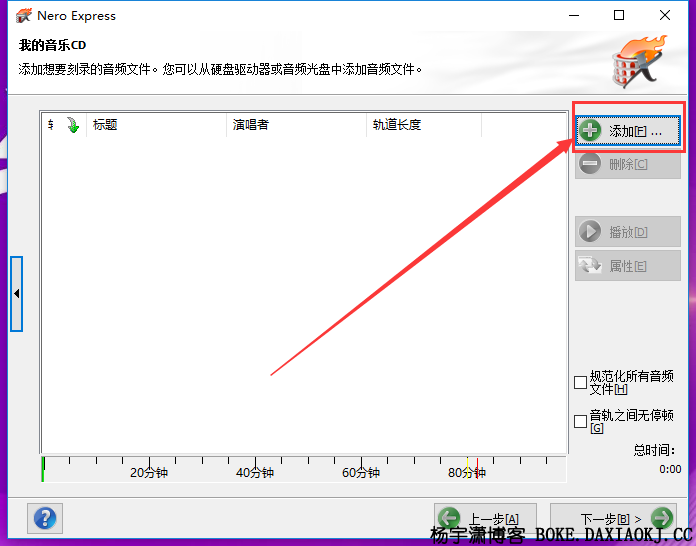Open 属性 (Properties) button
Screen dimensions: 696x546
tap(628, 265)
